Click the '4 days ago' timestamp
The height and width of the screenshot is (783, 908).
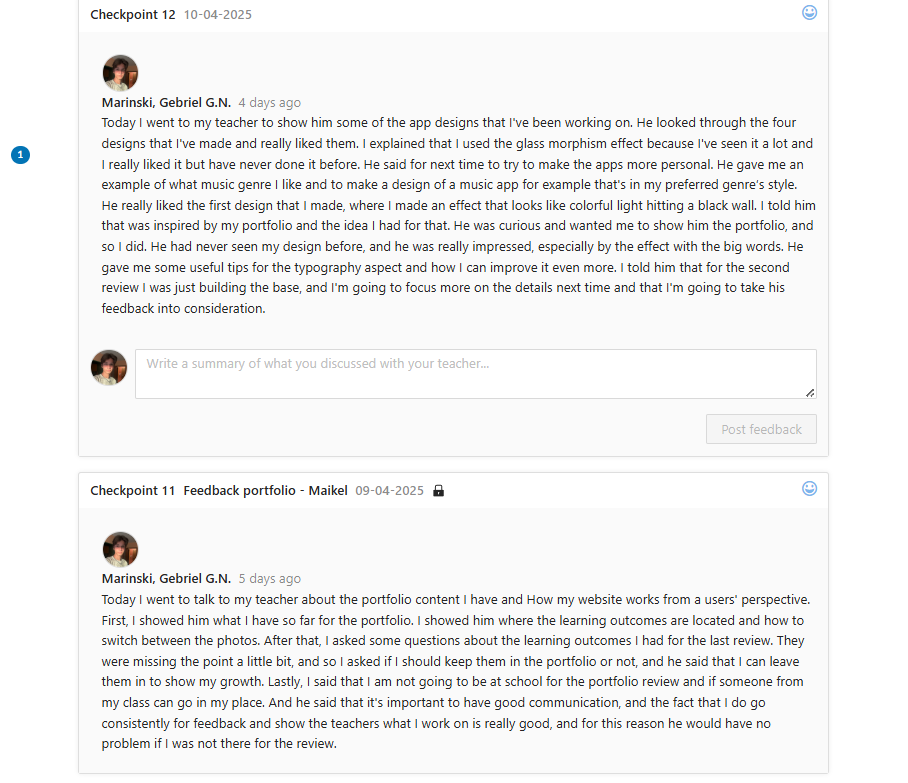269,103
